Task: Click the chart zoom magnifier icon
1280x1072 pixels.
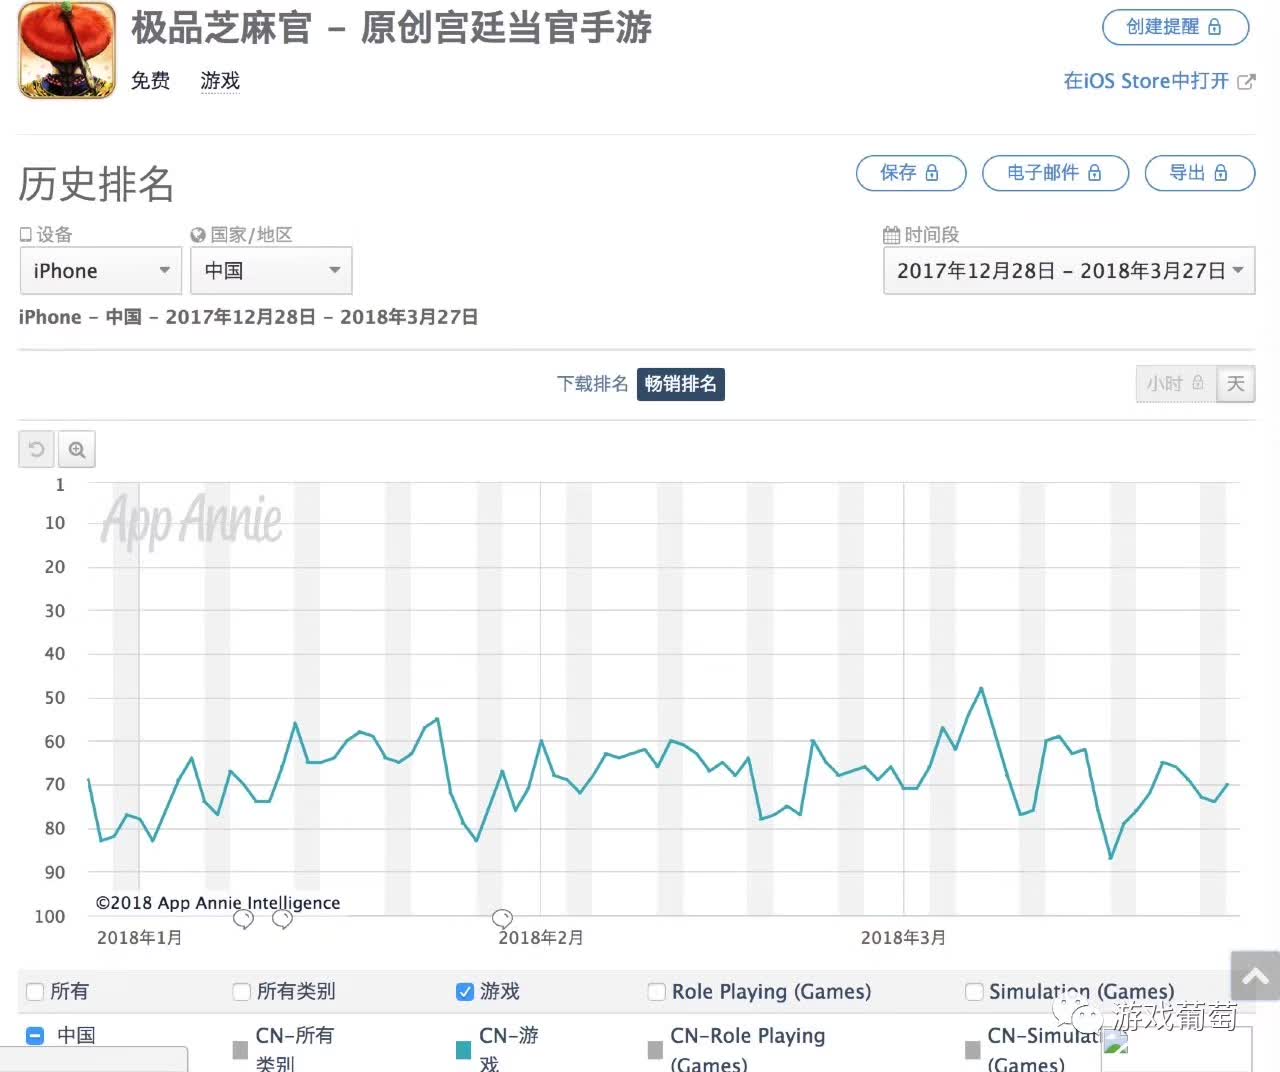Action: [77, 450]
